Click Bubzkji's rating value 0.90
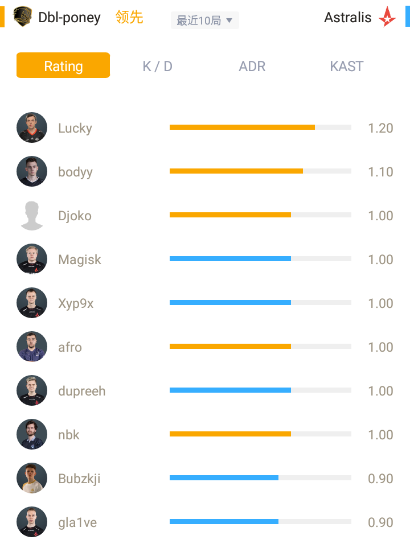The width and height of the screenshot is (410, 552). (380, 478)
